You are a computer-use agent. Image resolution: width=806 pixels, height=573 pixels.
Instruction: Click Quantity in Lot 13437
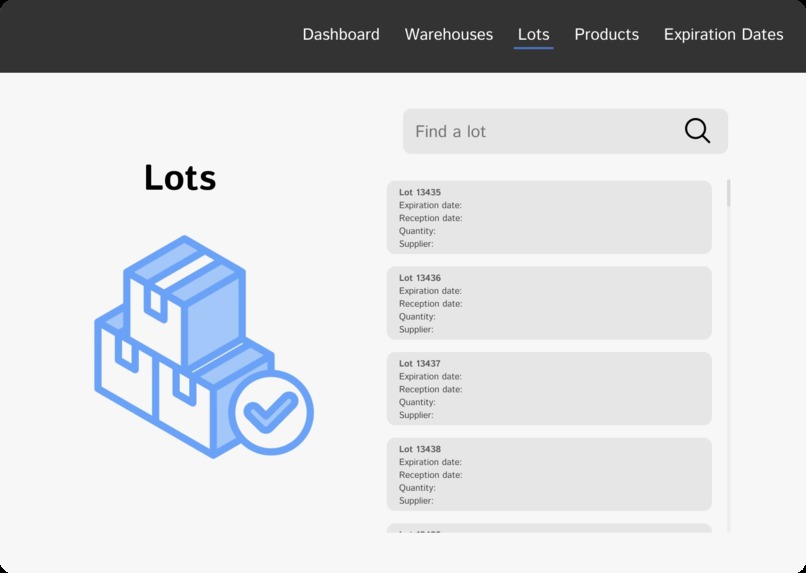click(x=417, y=402)
